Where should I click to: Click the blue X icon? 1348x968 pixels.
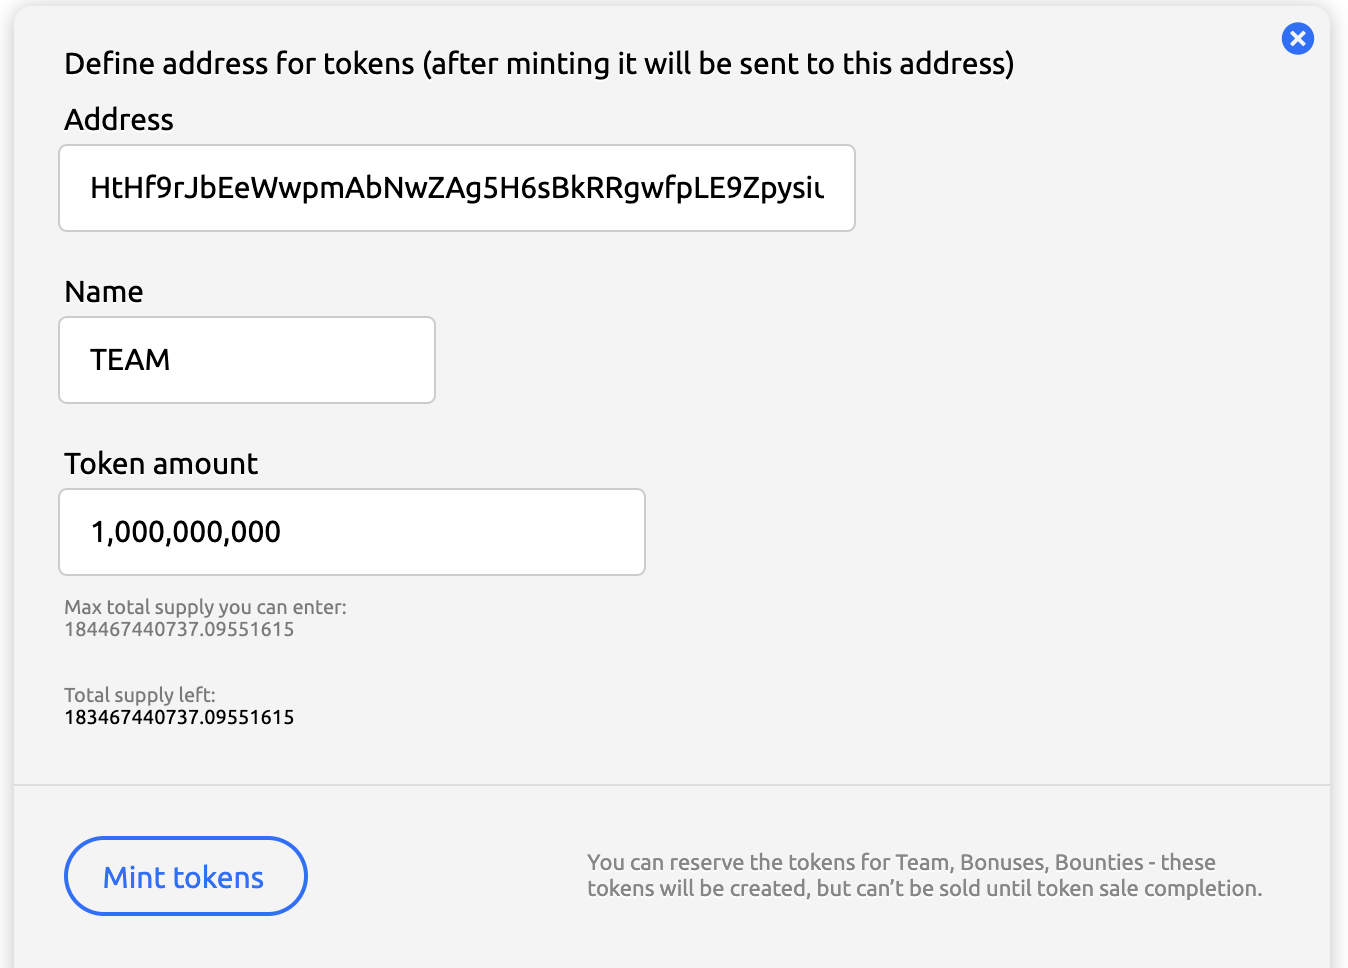point(1297,39)
